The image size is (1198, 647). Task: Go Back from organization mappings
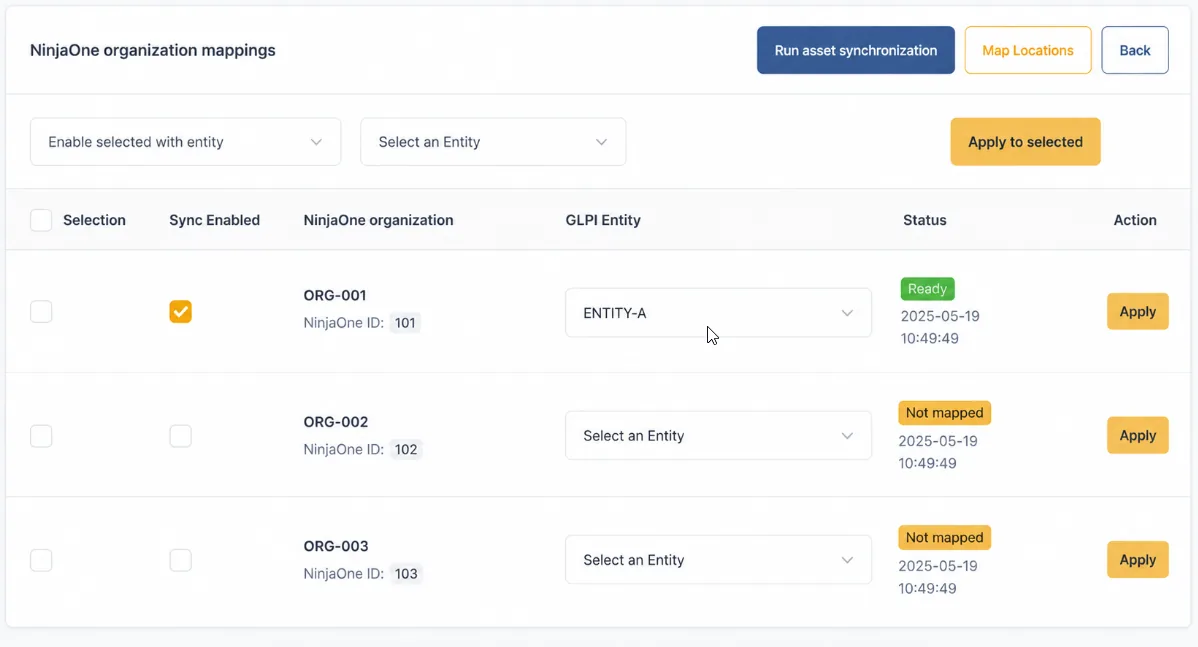pyautogui.click(x=1135, y=50)
